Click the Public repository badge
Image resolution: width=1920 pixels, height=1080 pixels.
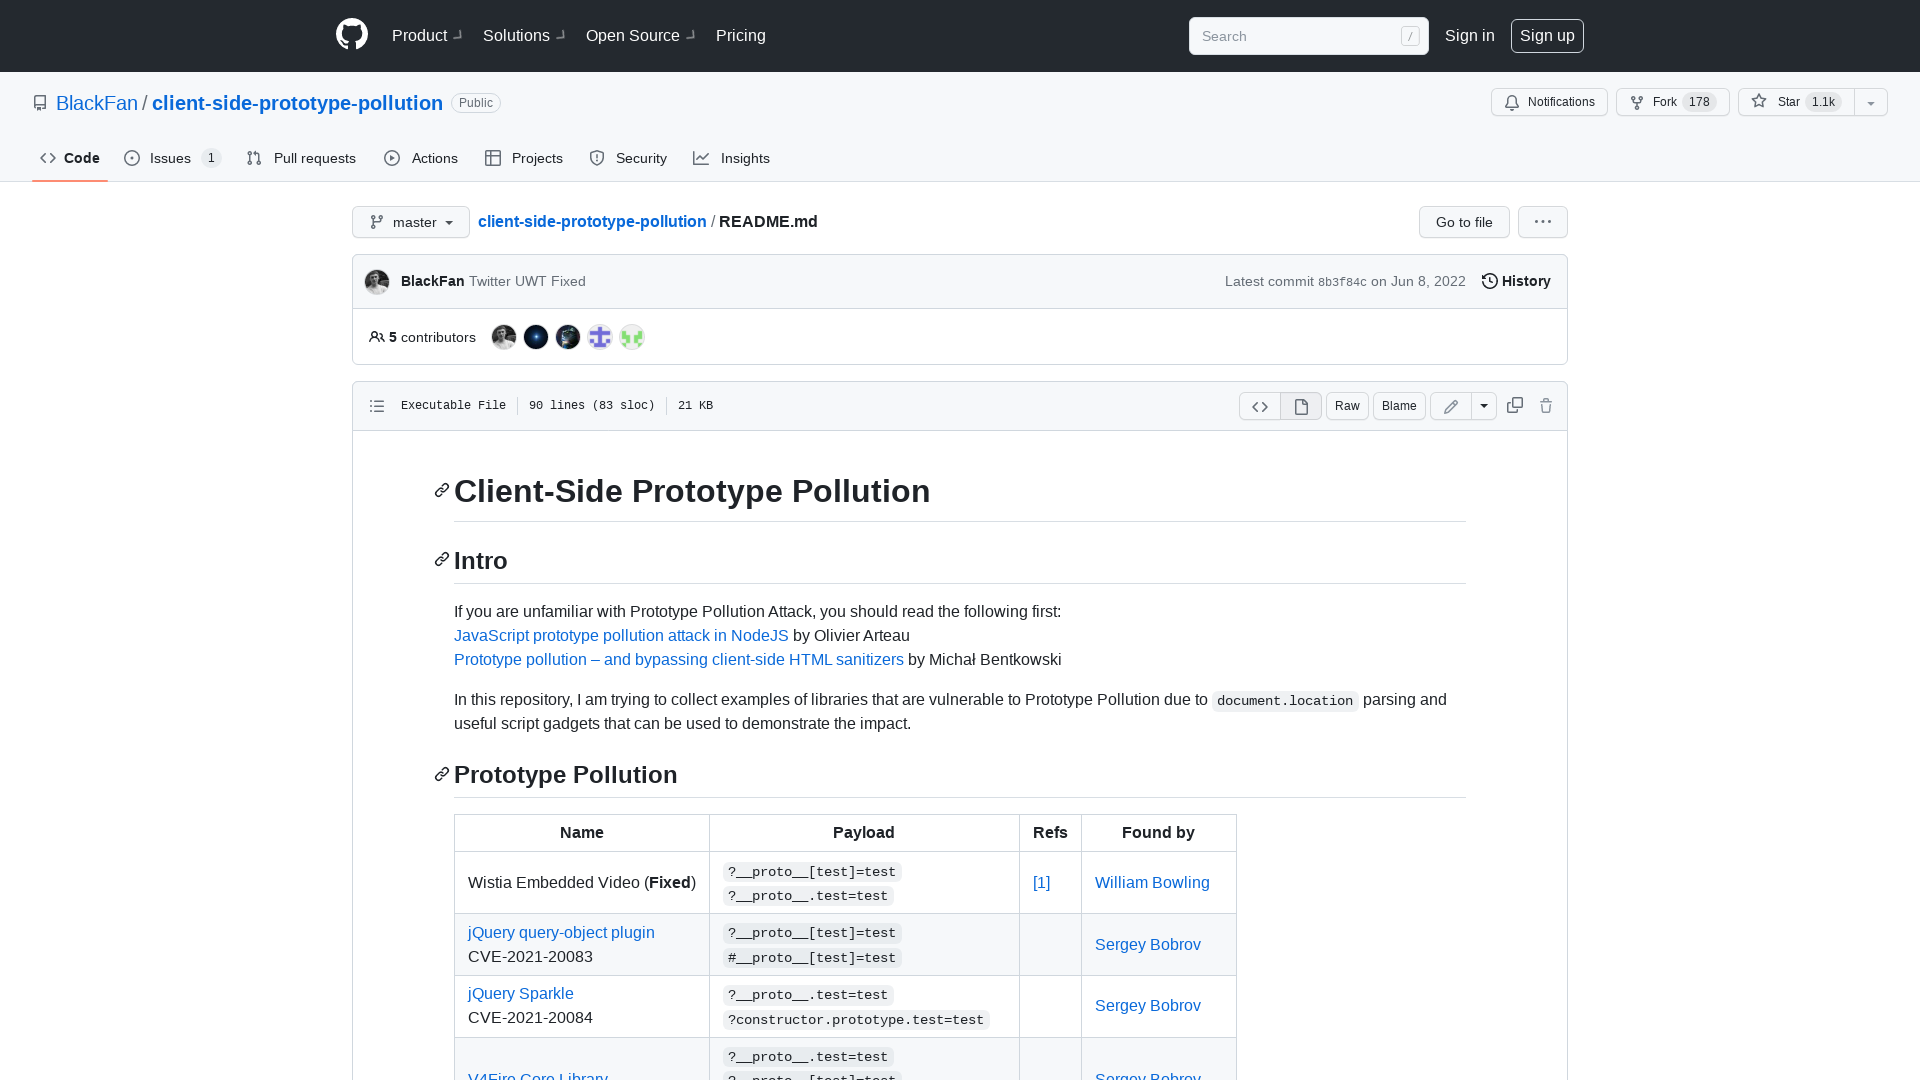click(x=476, y=103)
